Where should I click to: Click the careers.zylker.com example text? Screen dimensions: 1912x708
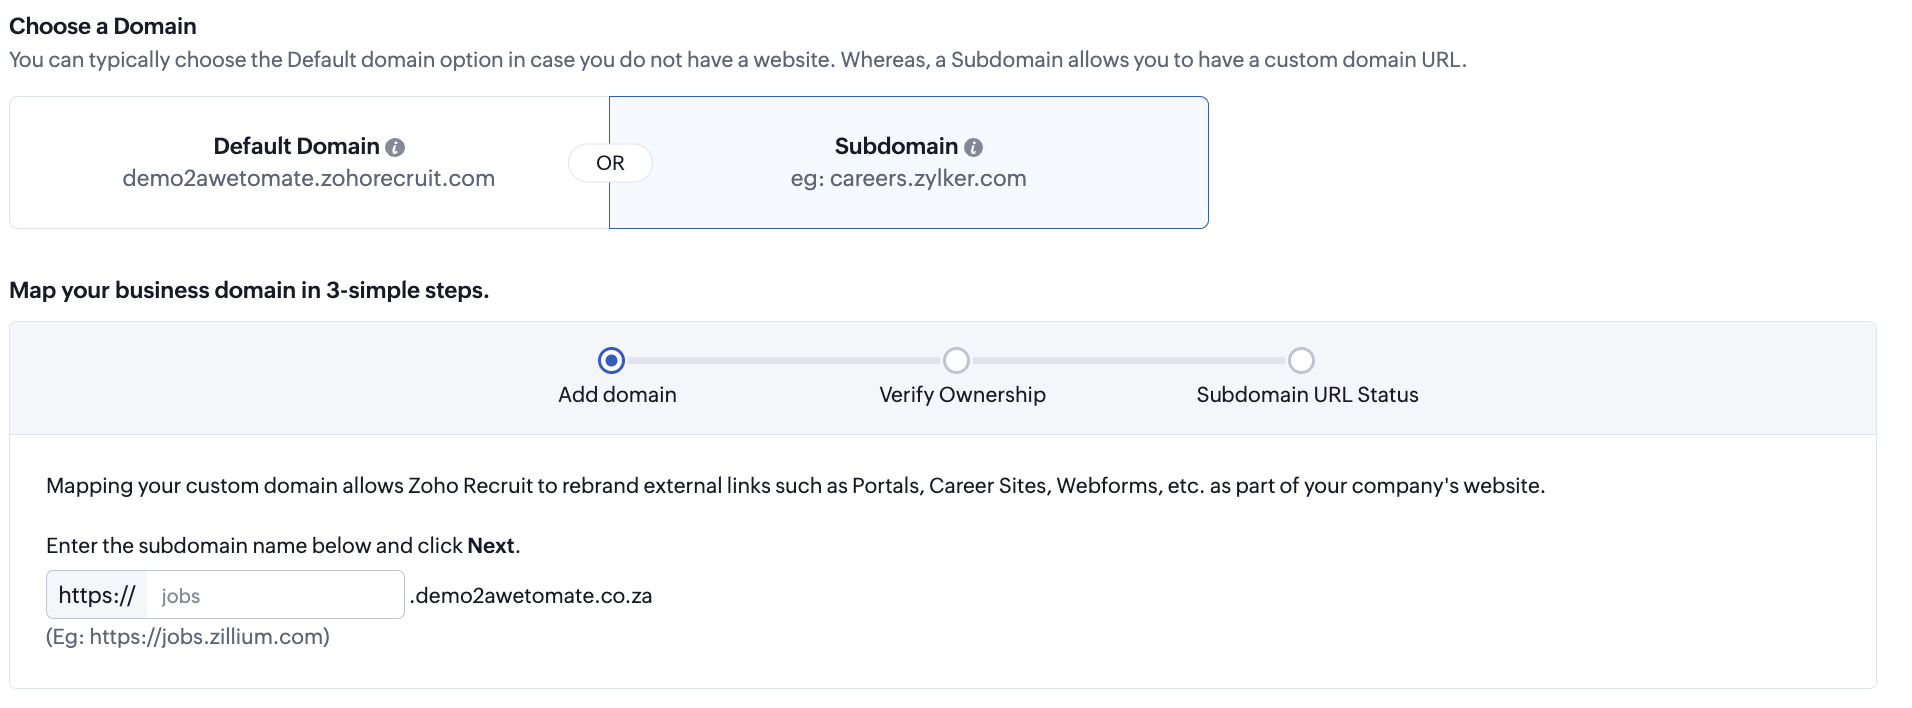pyautogui.click(x=927, y=179)
